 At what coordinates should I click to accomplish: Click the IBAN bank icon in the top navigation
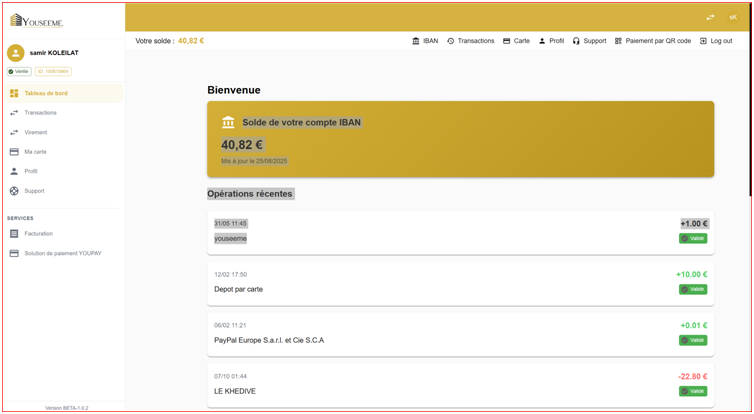tap(416, 41)
